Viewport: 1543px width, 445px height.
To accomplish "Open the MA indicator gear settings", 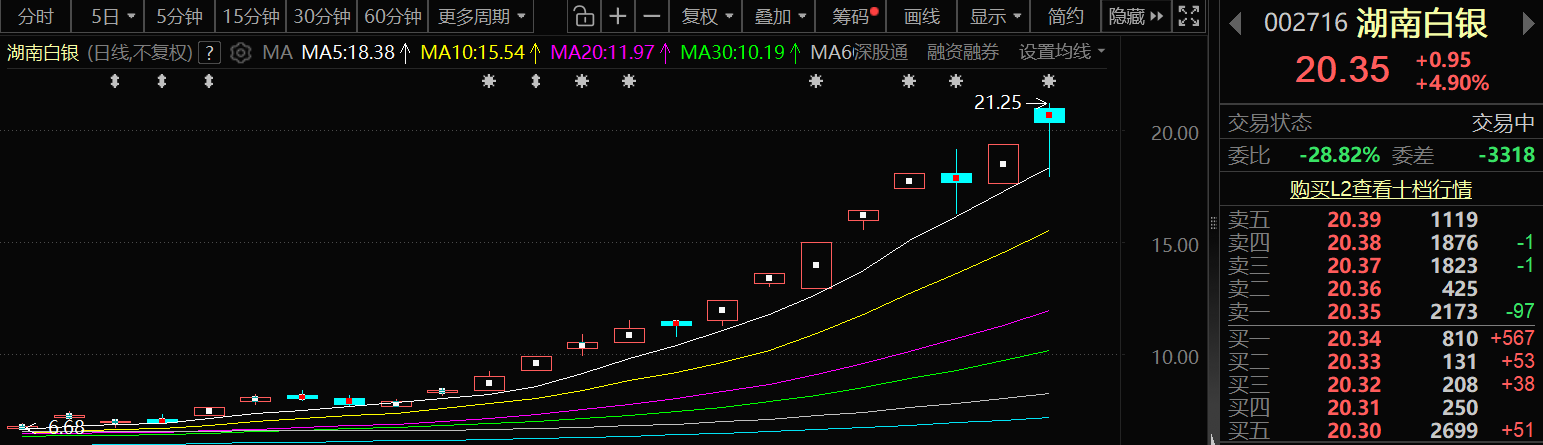I will point(240,53).
